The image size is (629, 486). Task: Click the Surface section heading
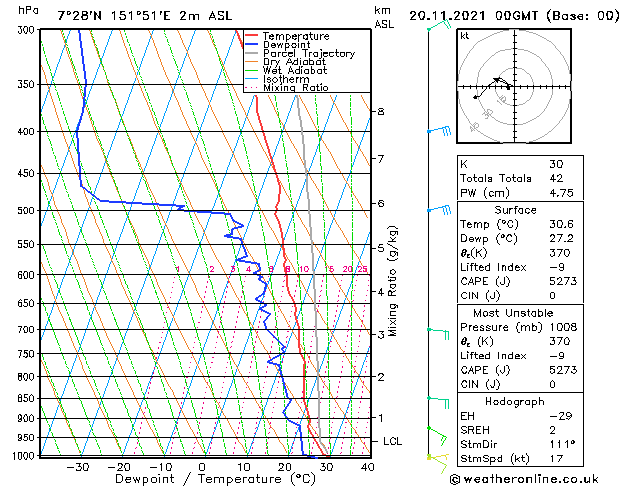515,210
